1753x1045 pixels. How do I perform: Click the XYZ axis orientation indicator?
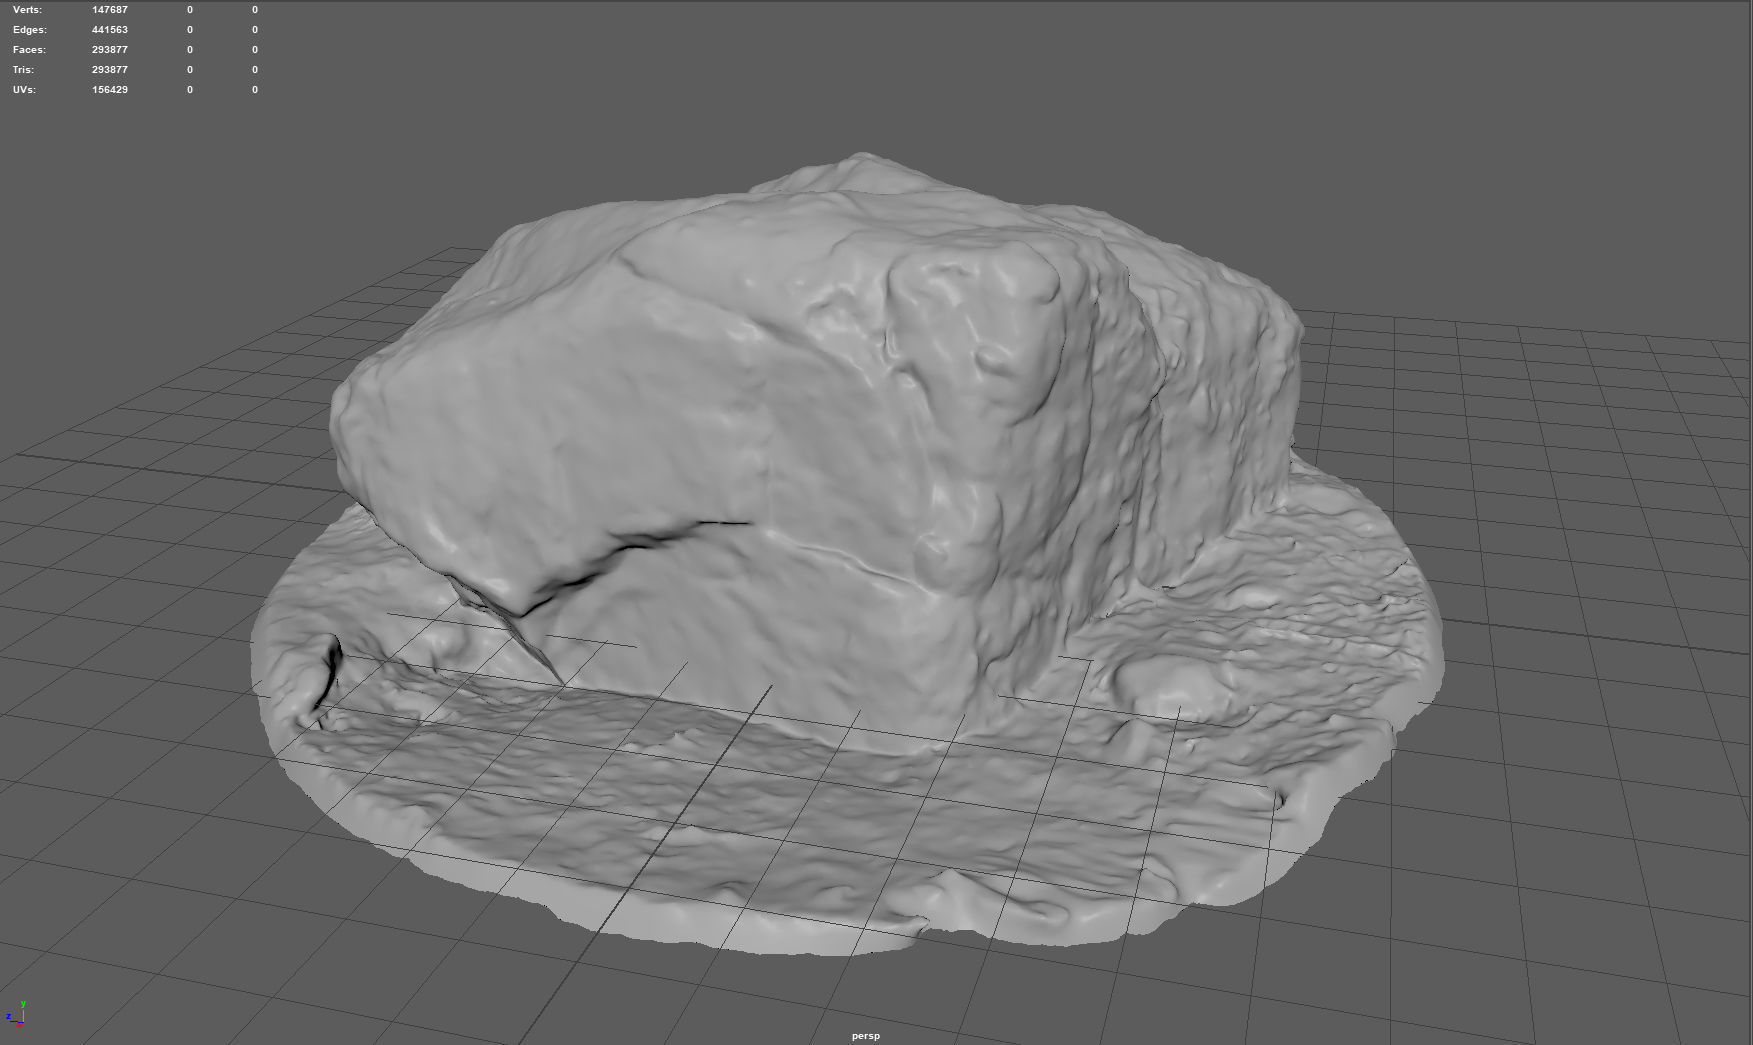point(16,1013)
